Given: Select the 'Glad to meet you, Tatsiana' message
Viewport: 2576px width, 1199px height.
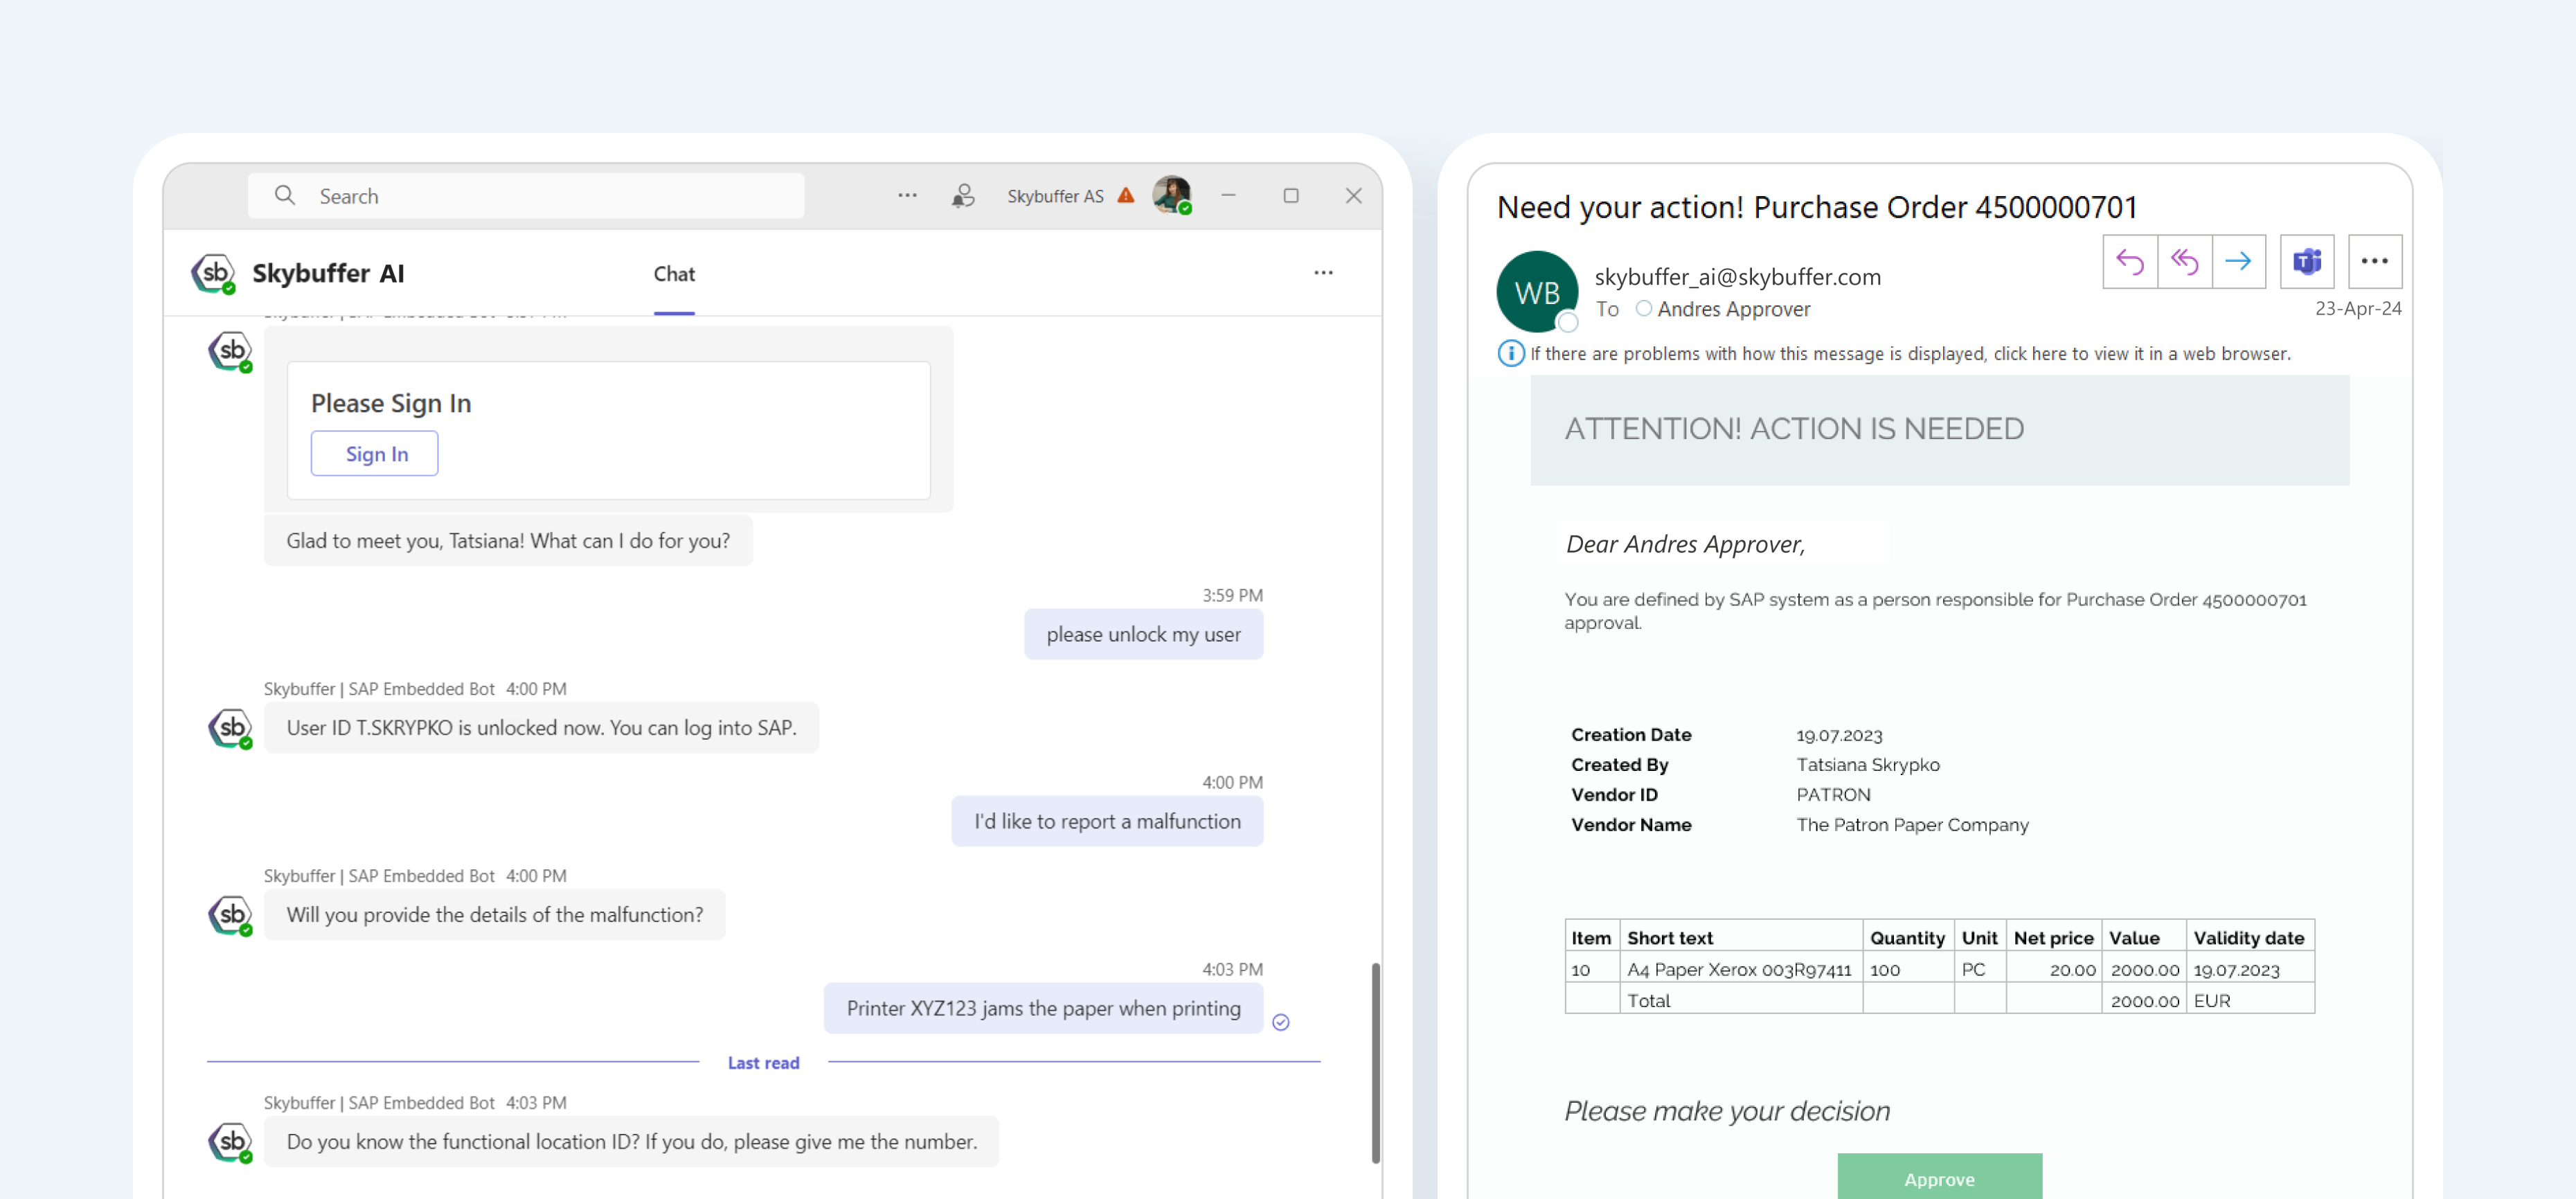Looking at the screenshot, I should 508,541.
